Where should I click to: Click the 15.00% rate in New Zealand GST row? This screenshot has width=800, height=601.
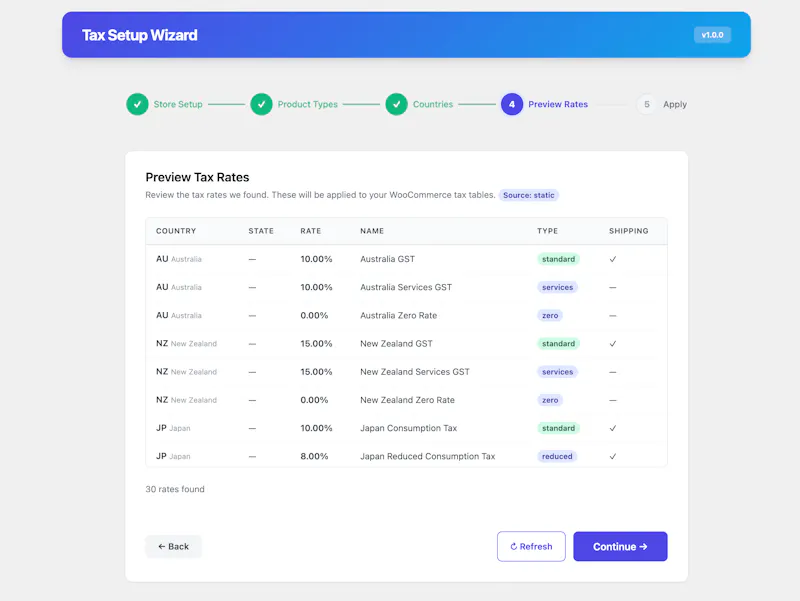pyautogui.click(x=316, y=343)
